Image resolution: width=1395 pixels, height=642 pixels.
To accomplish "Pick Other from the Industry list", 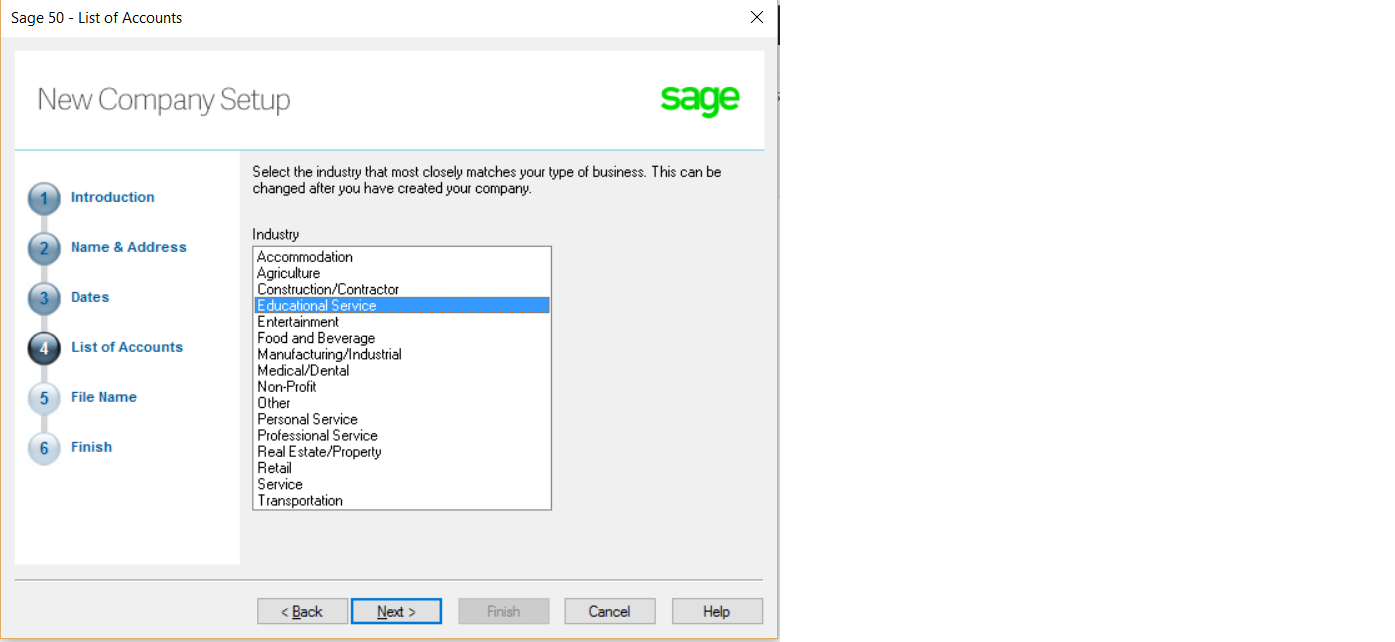I will point(402,403).
